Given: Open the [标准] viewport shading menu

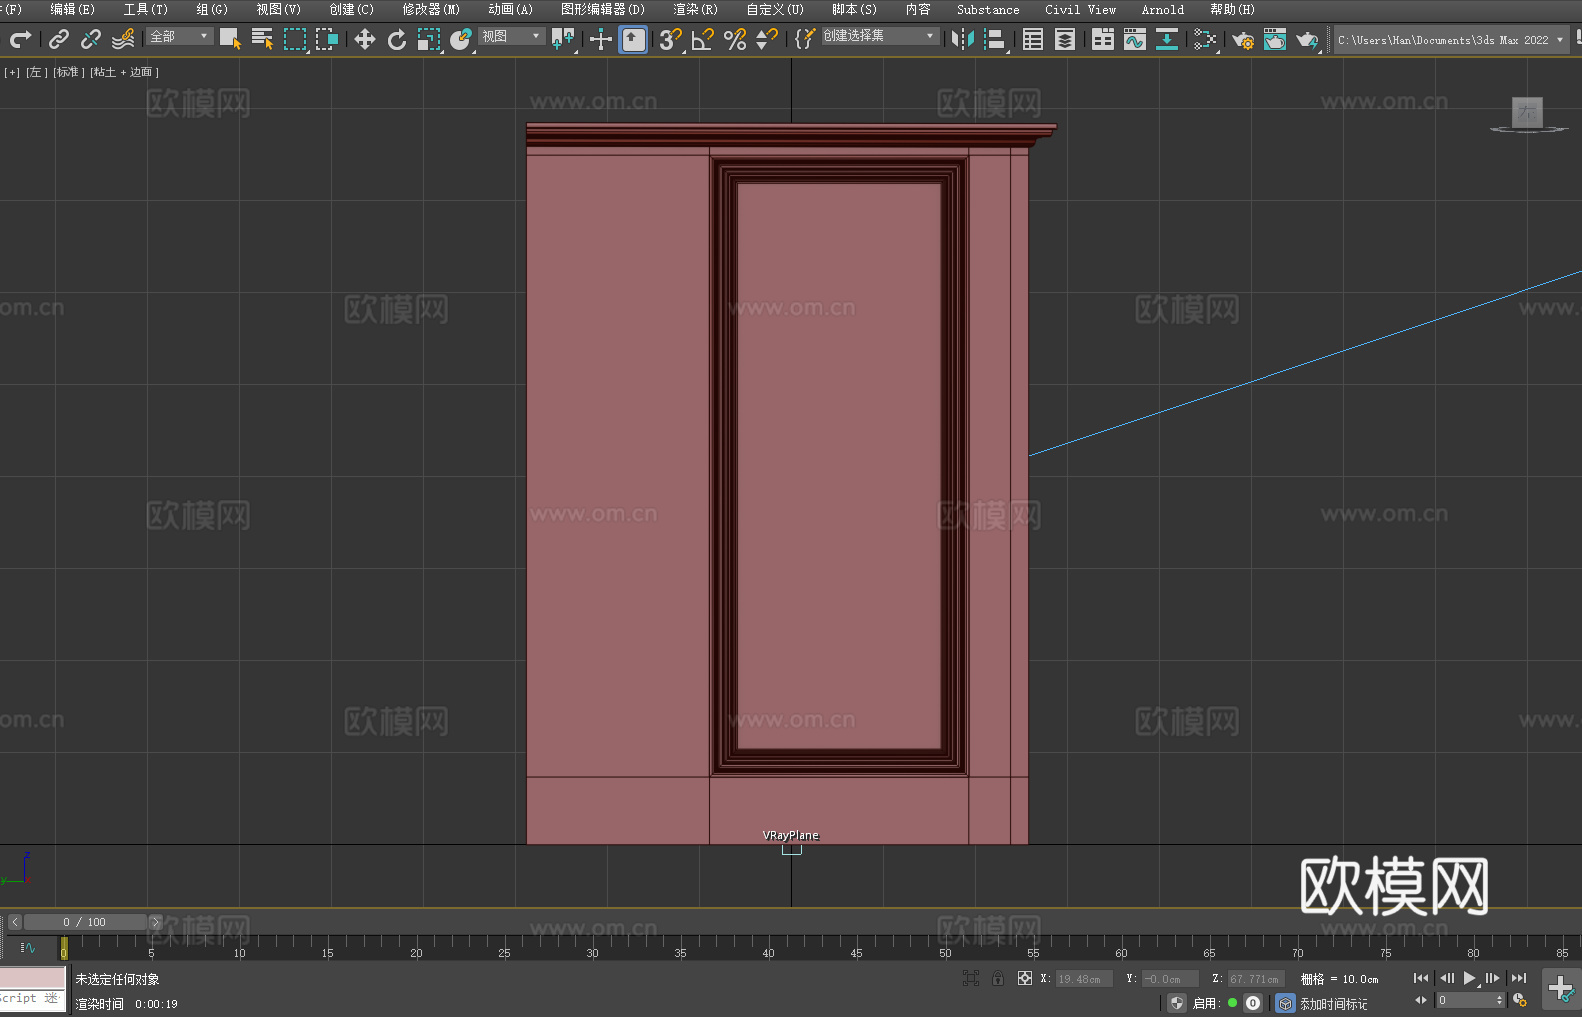Looking at the screenshot, I should 69,72.
